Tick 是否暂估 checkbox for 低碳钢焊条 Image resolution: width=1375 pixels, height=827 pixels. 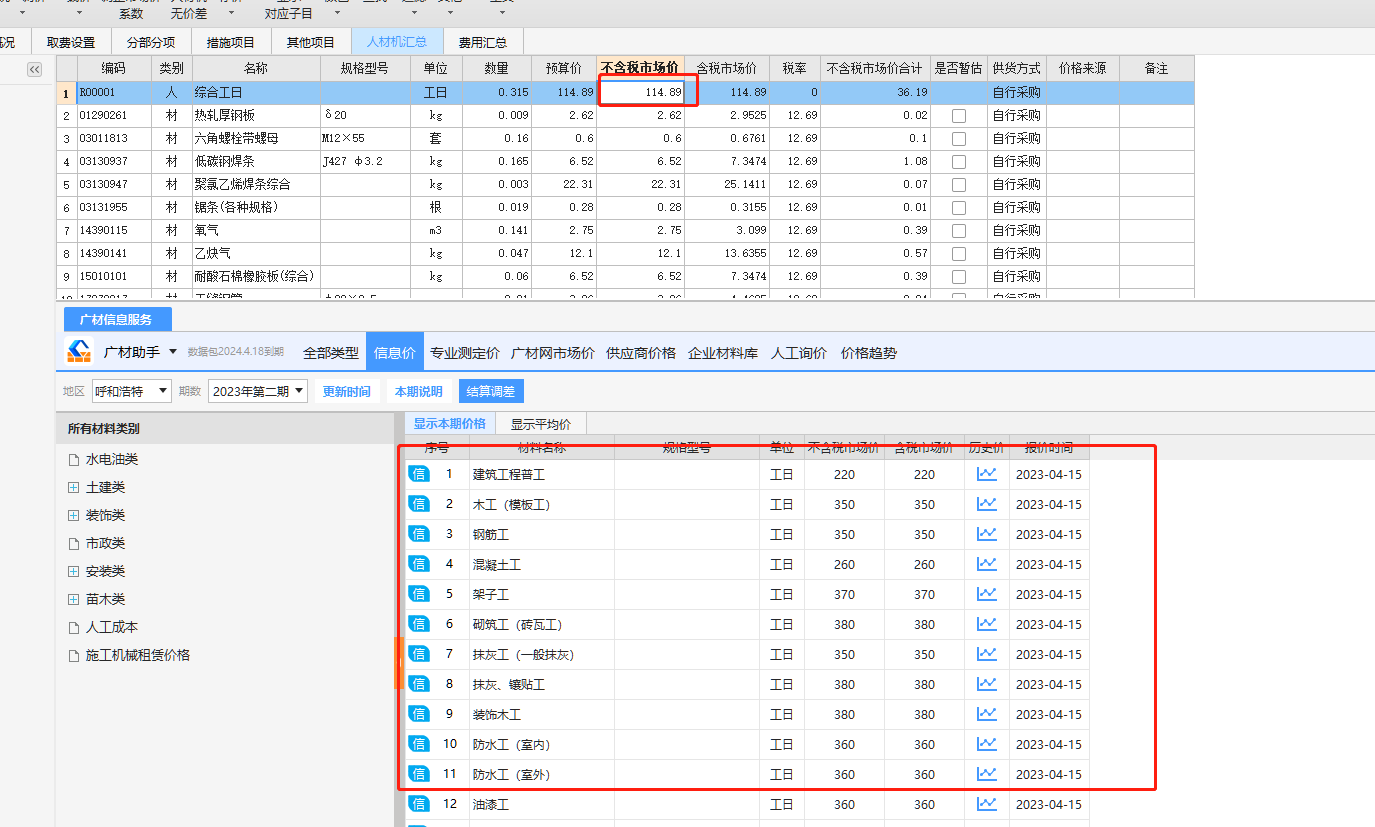pos(959,162)
